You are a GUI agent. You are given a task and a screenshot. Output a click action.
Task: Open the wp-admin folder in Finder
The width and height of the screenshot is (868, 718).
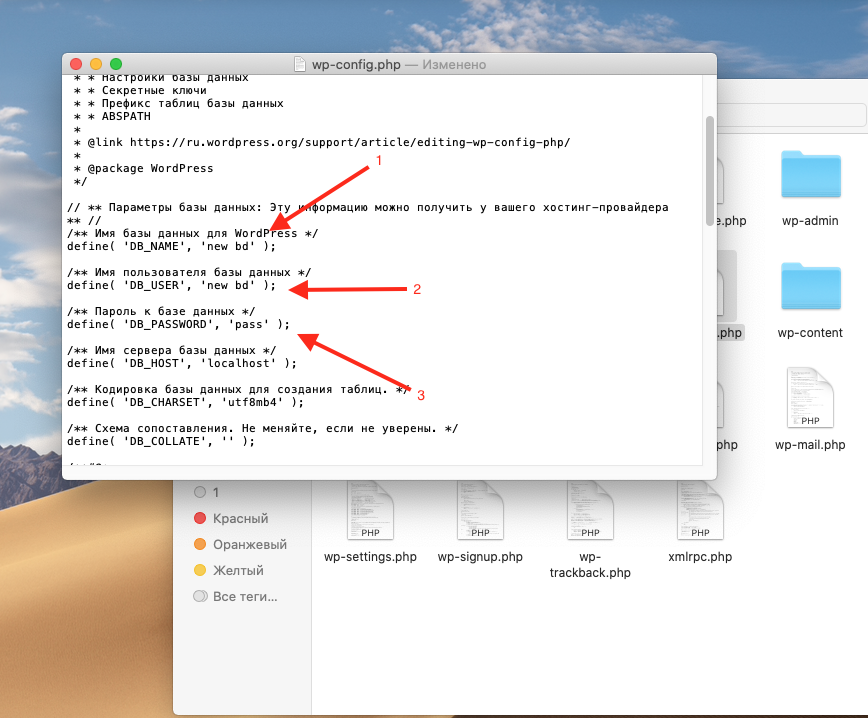click(x=810, y=174)
